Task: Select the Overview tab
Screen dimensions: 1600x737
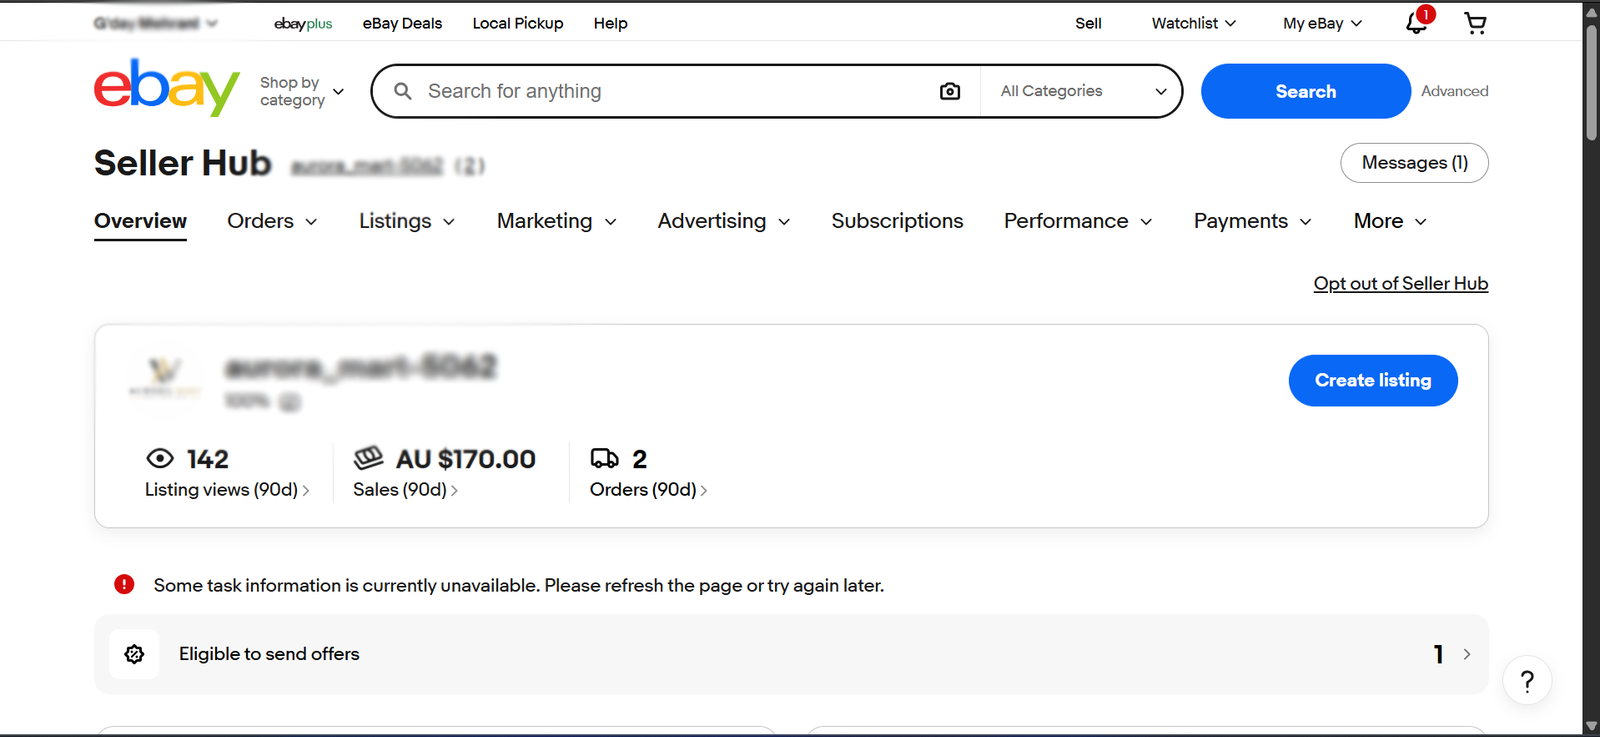Action: click(140, 221)
